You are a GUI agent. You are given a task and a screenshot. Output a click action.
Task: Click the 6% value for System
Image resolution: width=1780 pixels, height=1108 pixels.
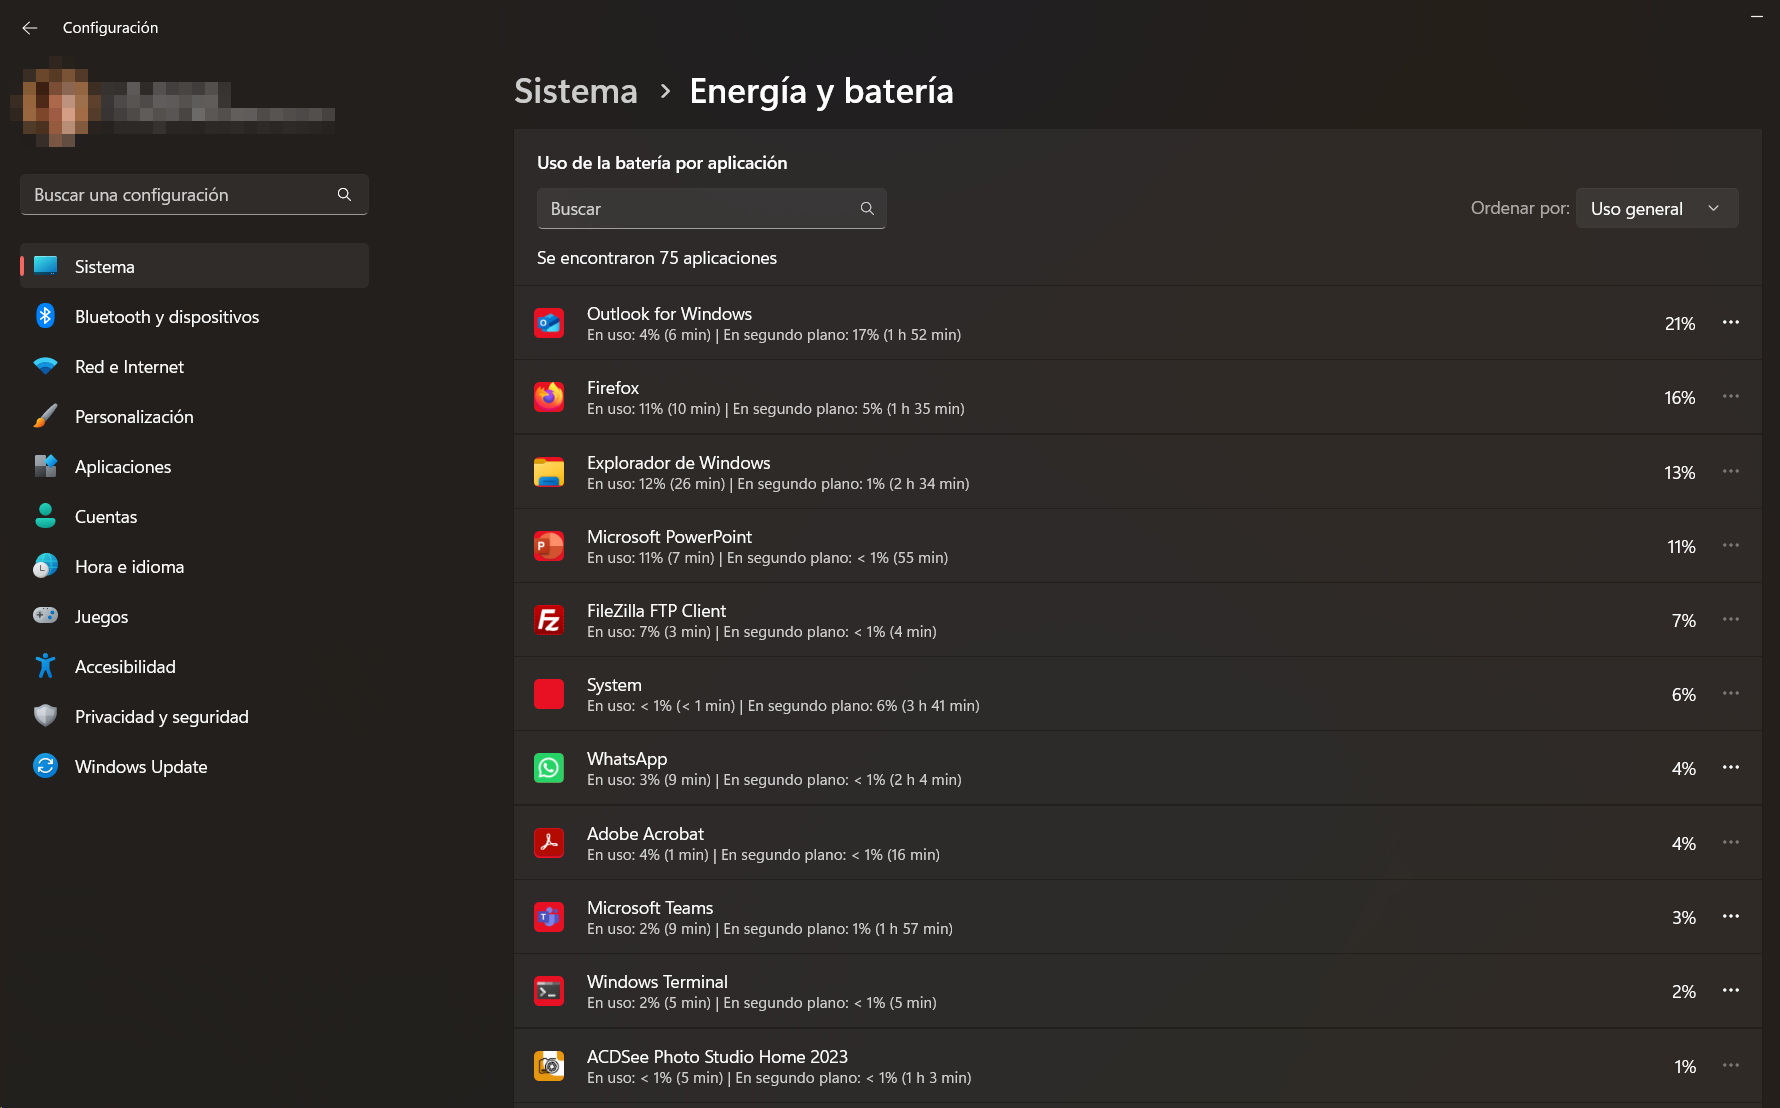(x=1684, y=695)
